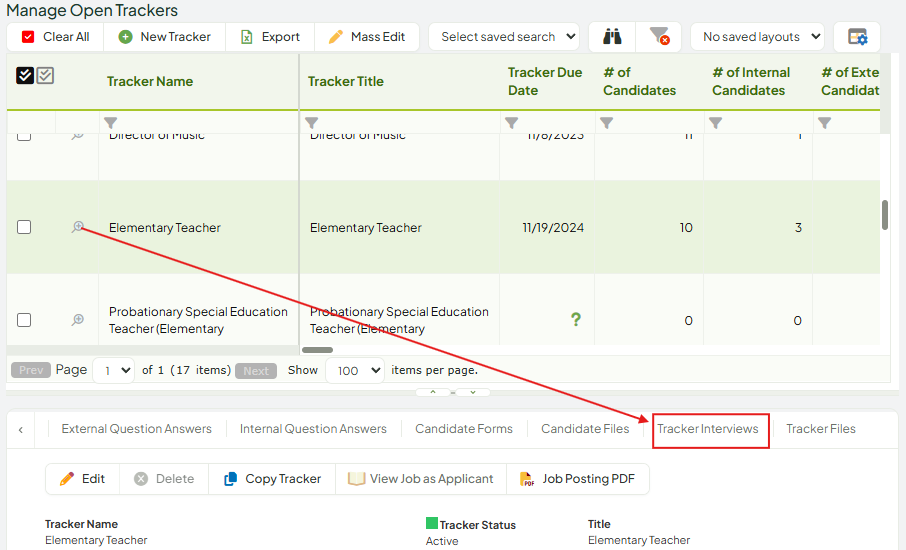The height and width of the screenshot is (550, 906).
Task: Create a New Tracker
Action: coord(165,37)
